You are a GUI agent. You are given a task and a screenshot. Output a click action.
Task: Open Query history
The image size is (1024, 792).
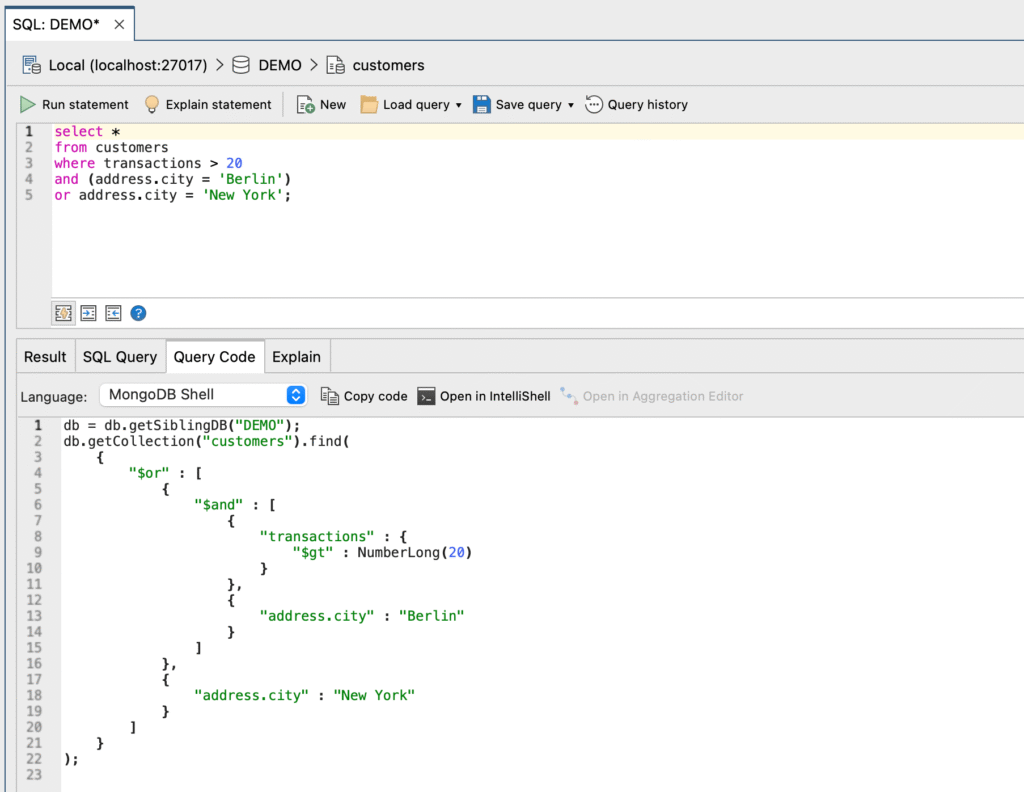coord(636,104)
